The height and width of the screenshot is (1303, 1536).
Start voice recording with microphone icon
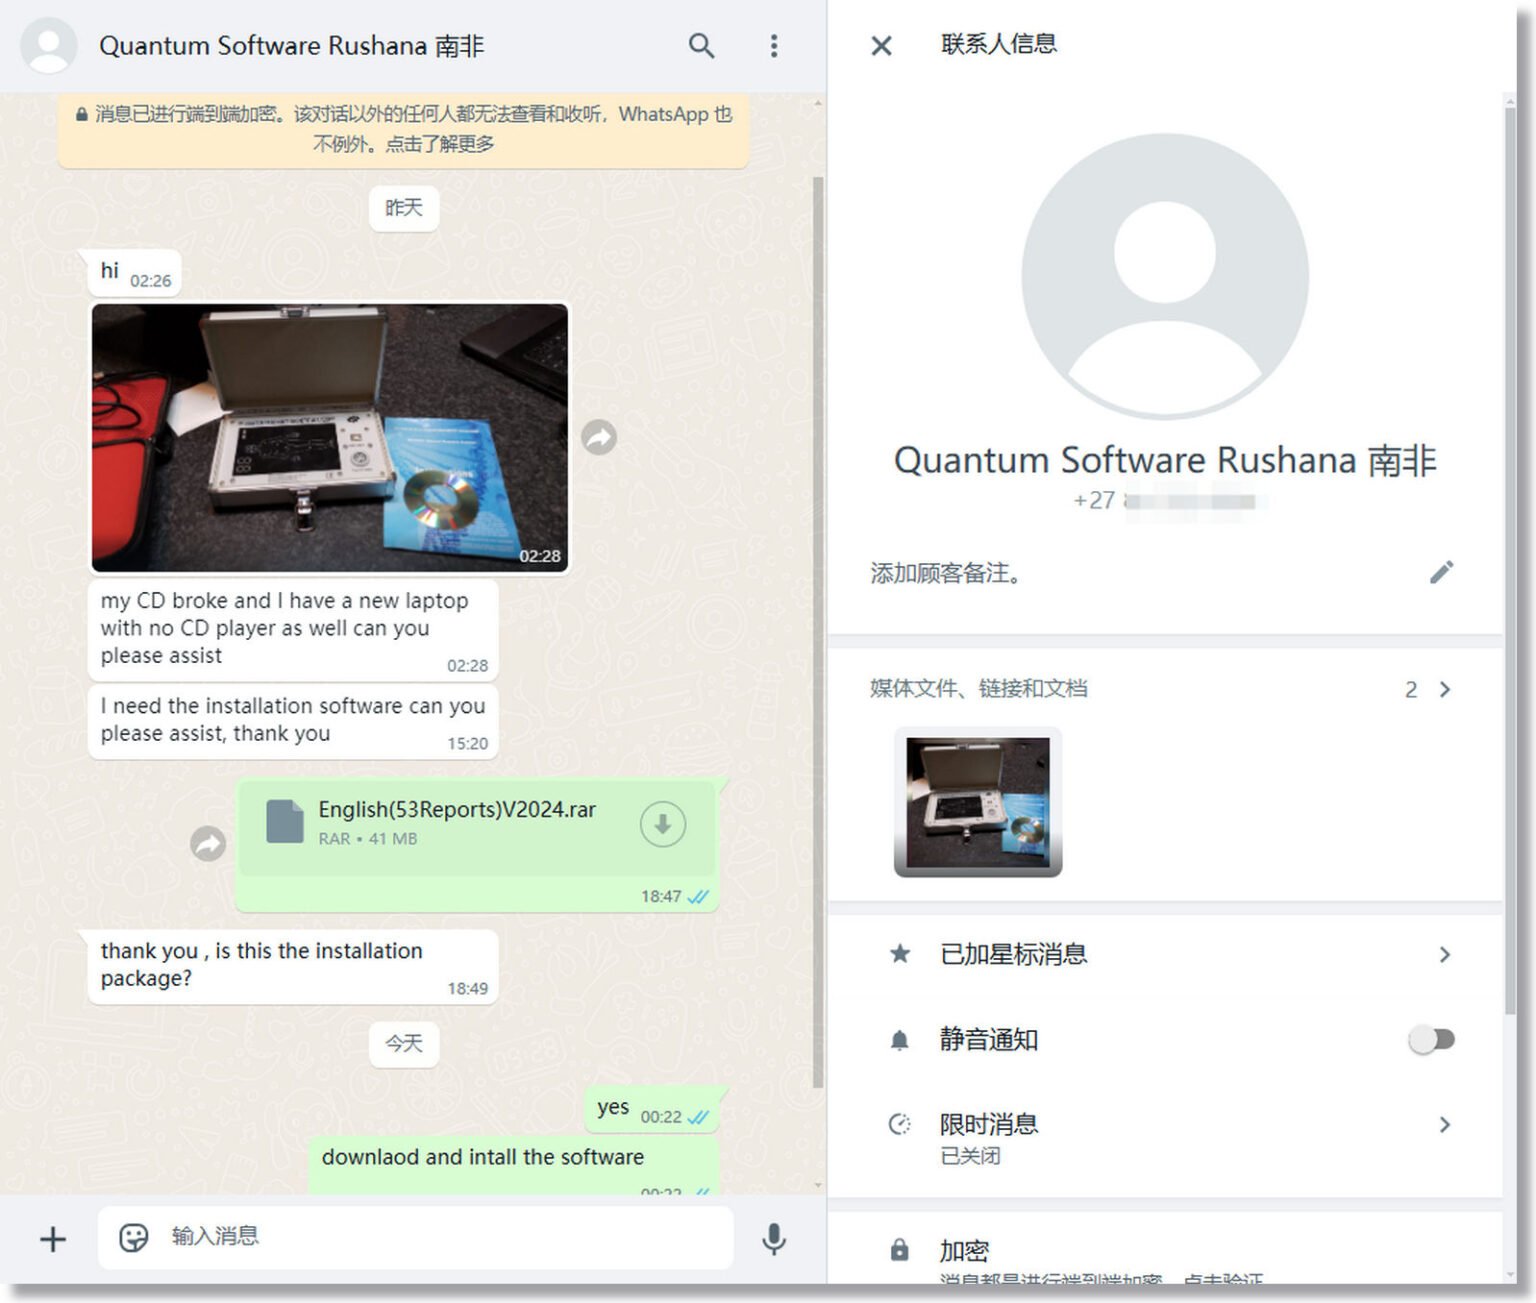coord(773,1238)
